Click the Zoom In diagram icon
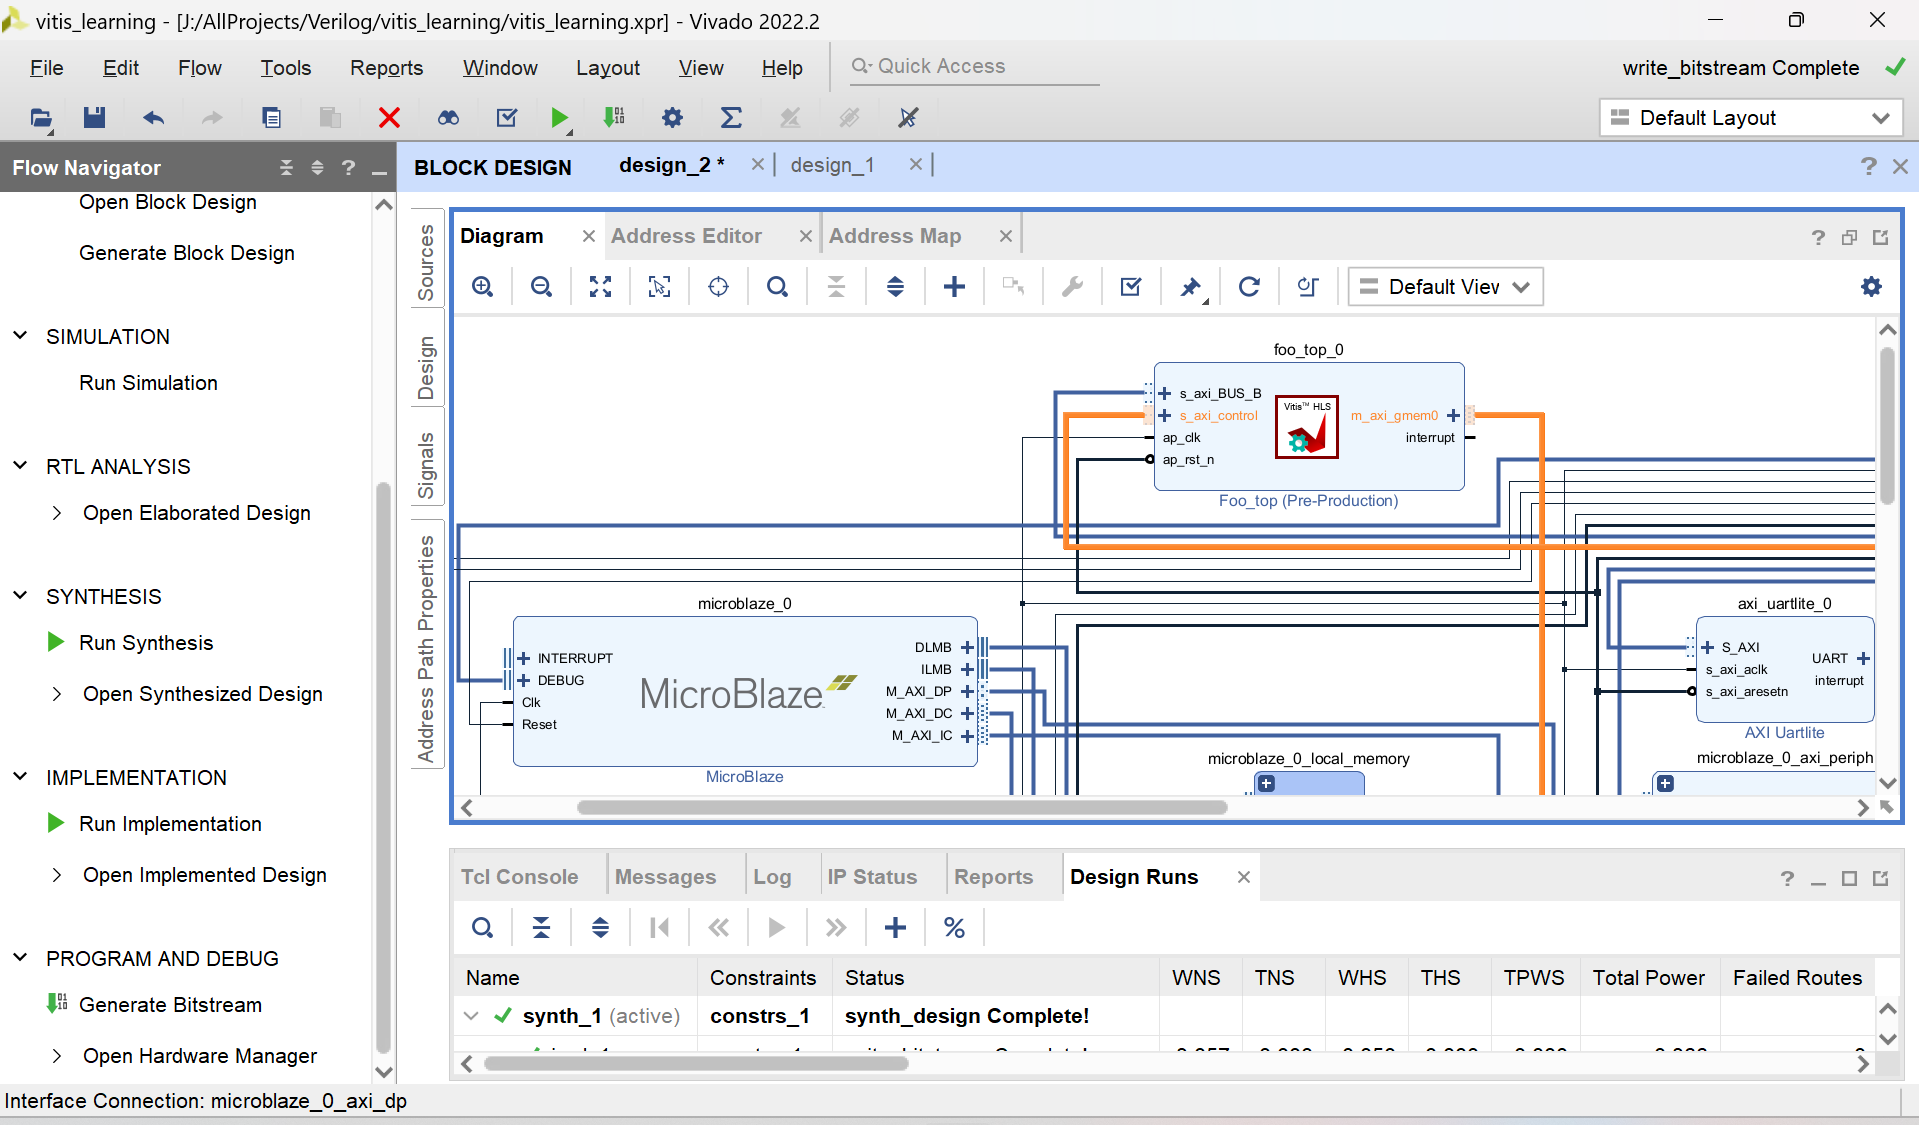 483,287
